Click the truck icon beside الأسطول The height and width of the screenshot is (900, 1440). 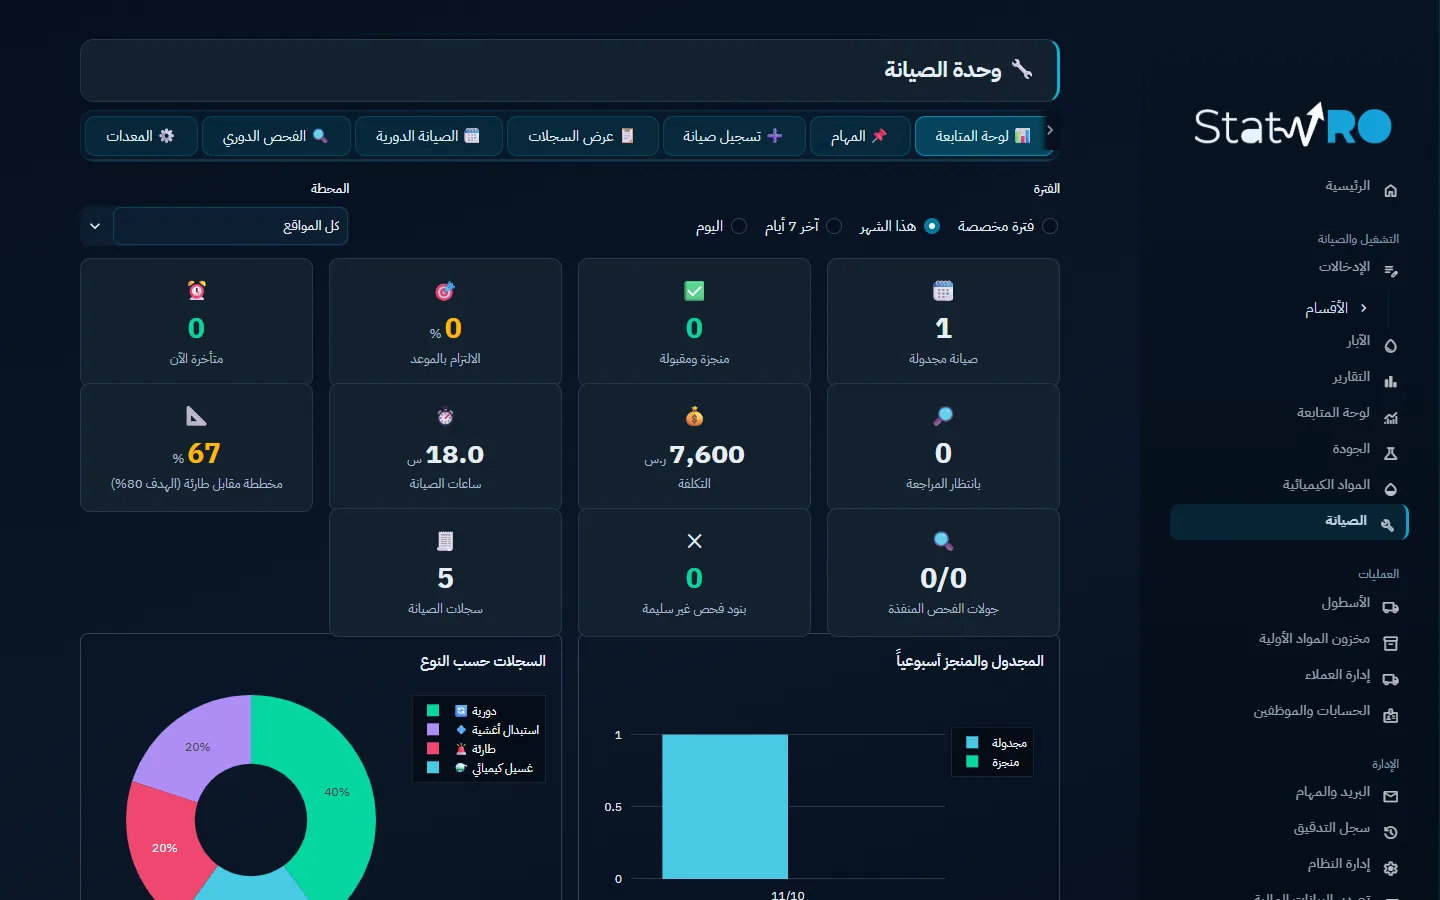click(1390, 607)
